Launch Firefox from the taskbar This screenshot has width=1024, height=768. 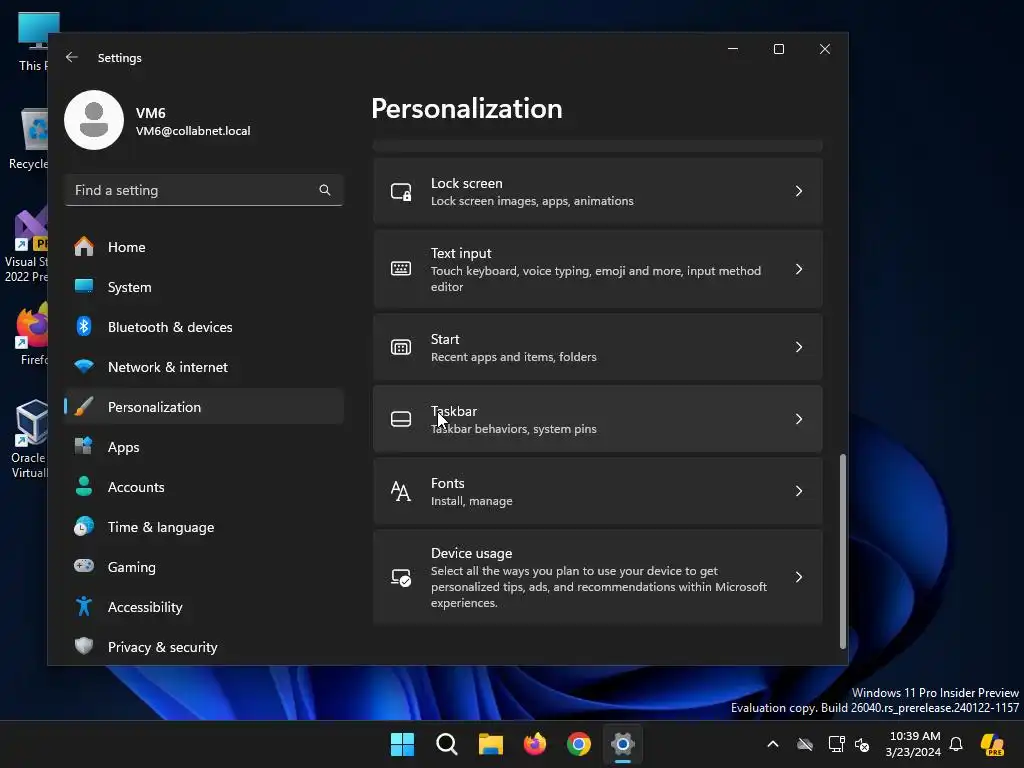535,744
